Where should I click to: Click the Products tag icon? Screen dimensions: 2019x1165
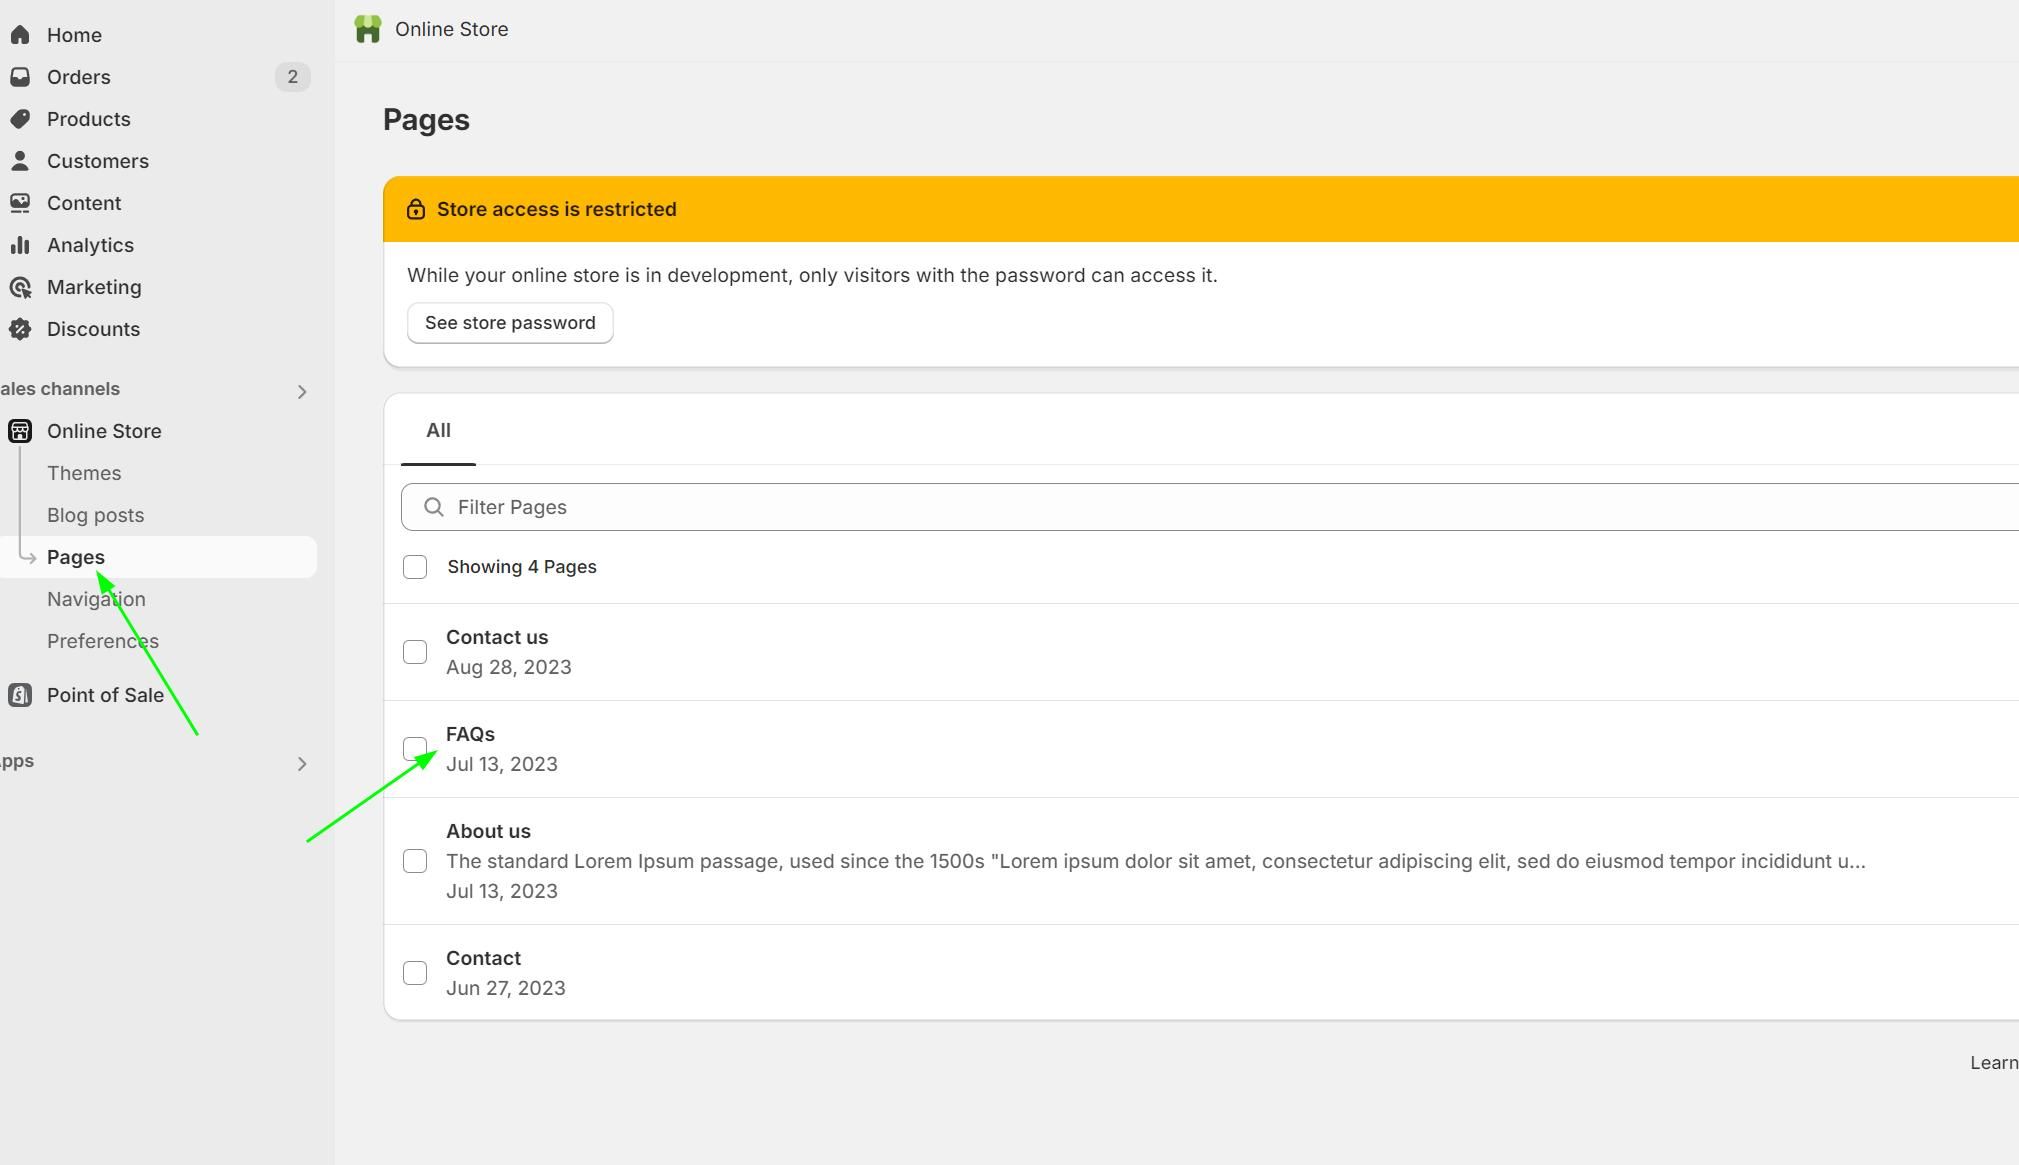(x=20, y=119)
